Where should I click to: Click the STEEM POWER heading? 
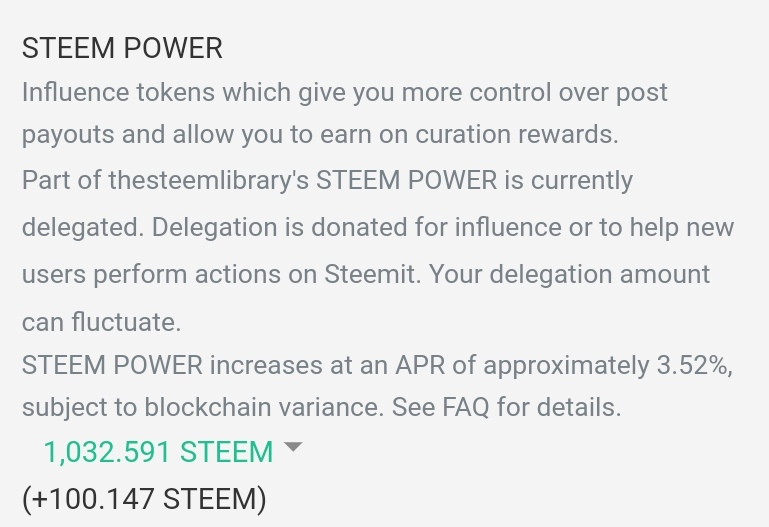122,48
